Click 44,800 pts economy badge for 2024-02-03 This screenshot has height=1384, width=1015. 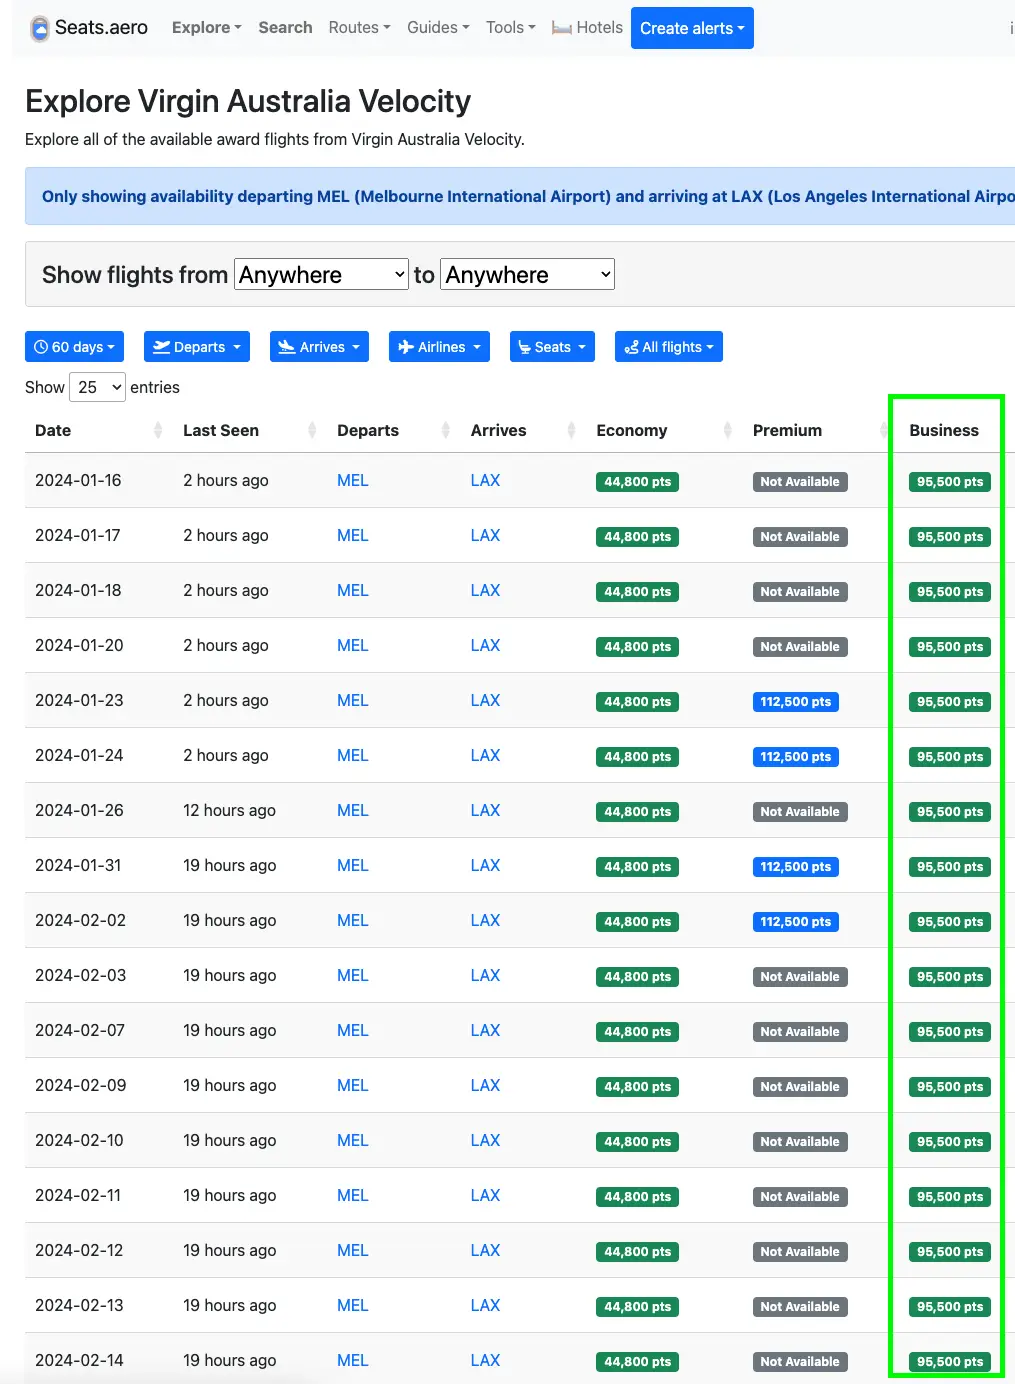point(638,977)
